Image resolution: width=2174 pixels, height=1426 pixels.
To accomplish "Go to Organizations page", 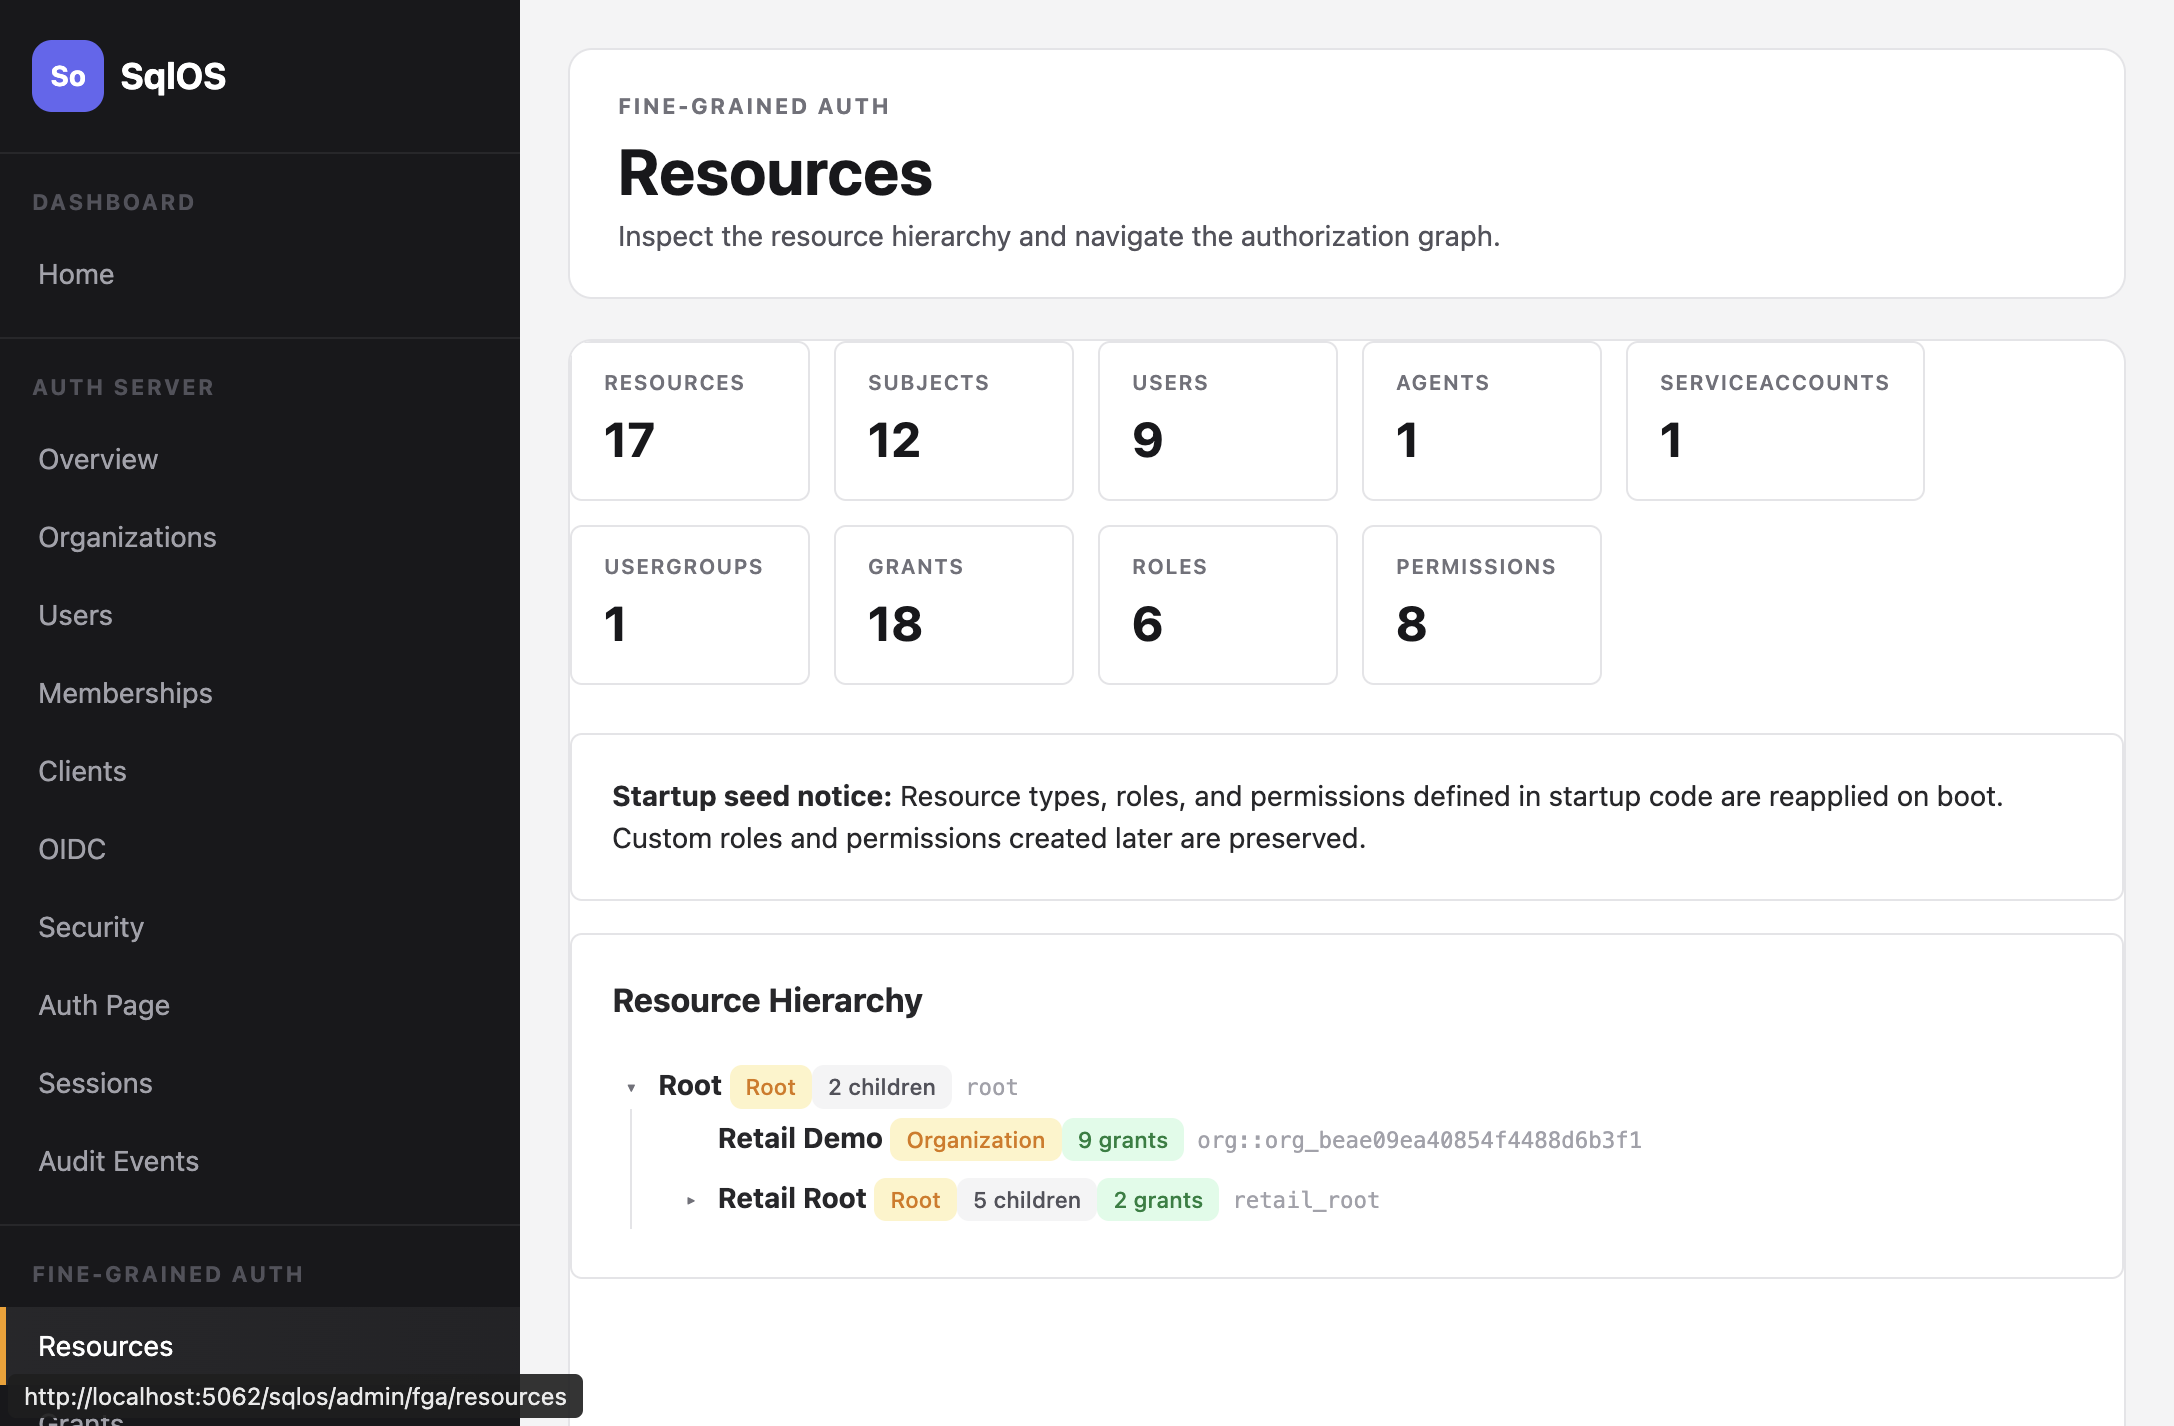I will click(x=127, y=537).
